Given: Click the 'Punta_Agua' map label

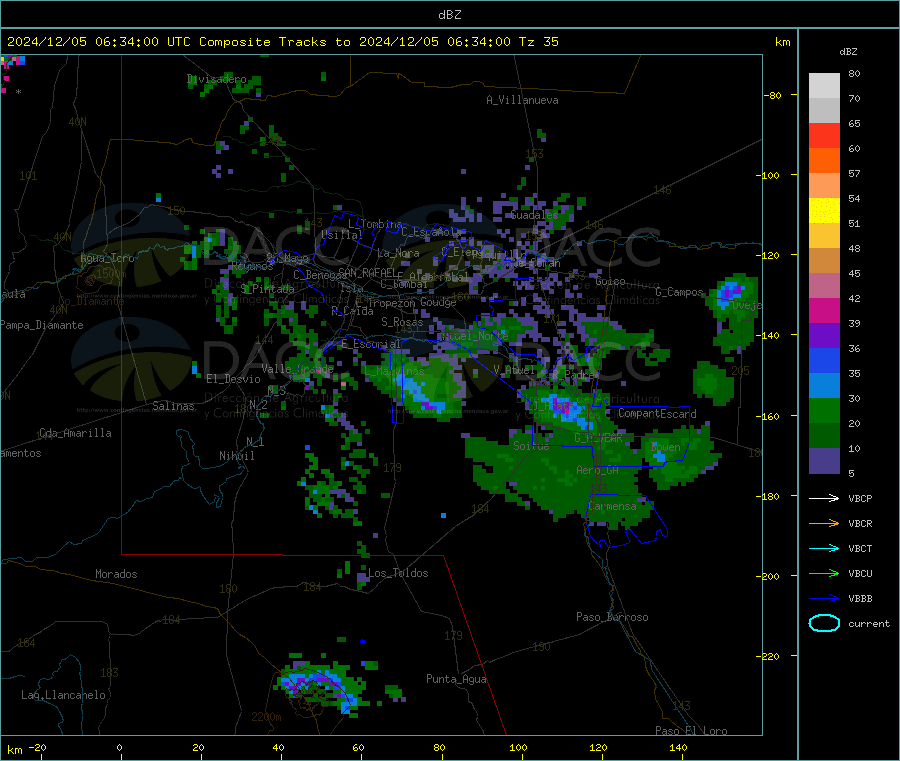Looking at the screenshot, I should pos(456,680).
